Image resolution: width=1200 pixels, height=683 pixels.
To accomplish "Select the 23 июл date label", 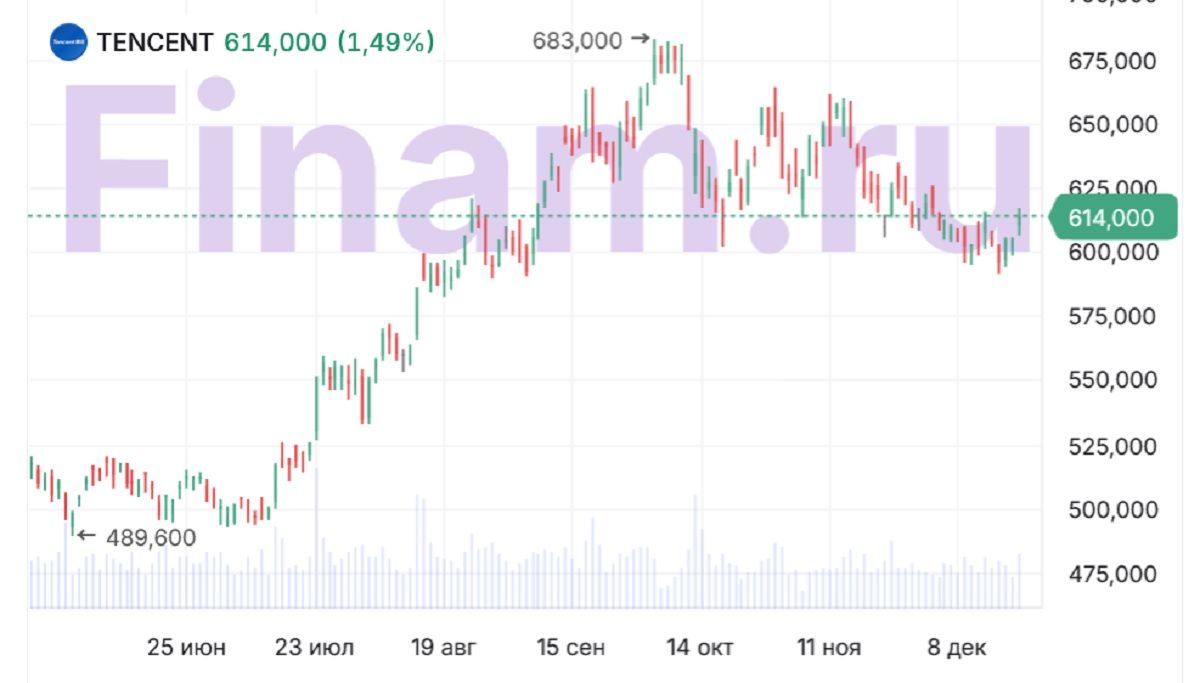I will [x=315, y=648].
